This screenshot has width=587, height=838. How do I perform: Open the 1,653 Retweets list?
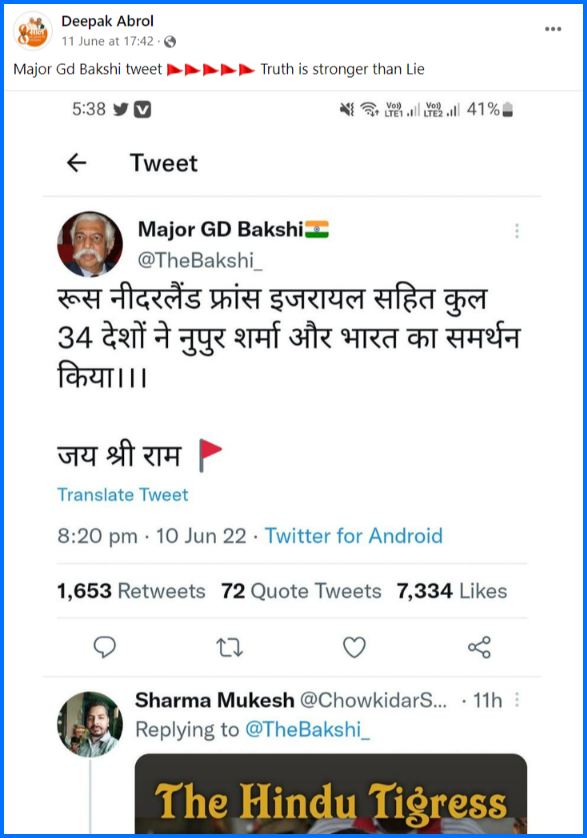131,591
